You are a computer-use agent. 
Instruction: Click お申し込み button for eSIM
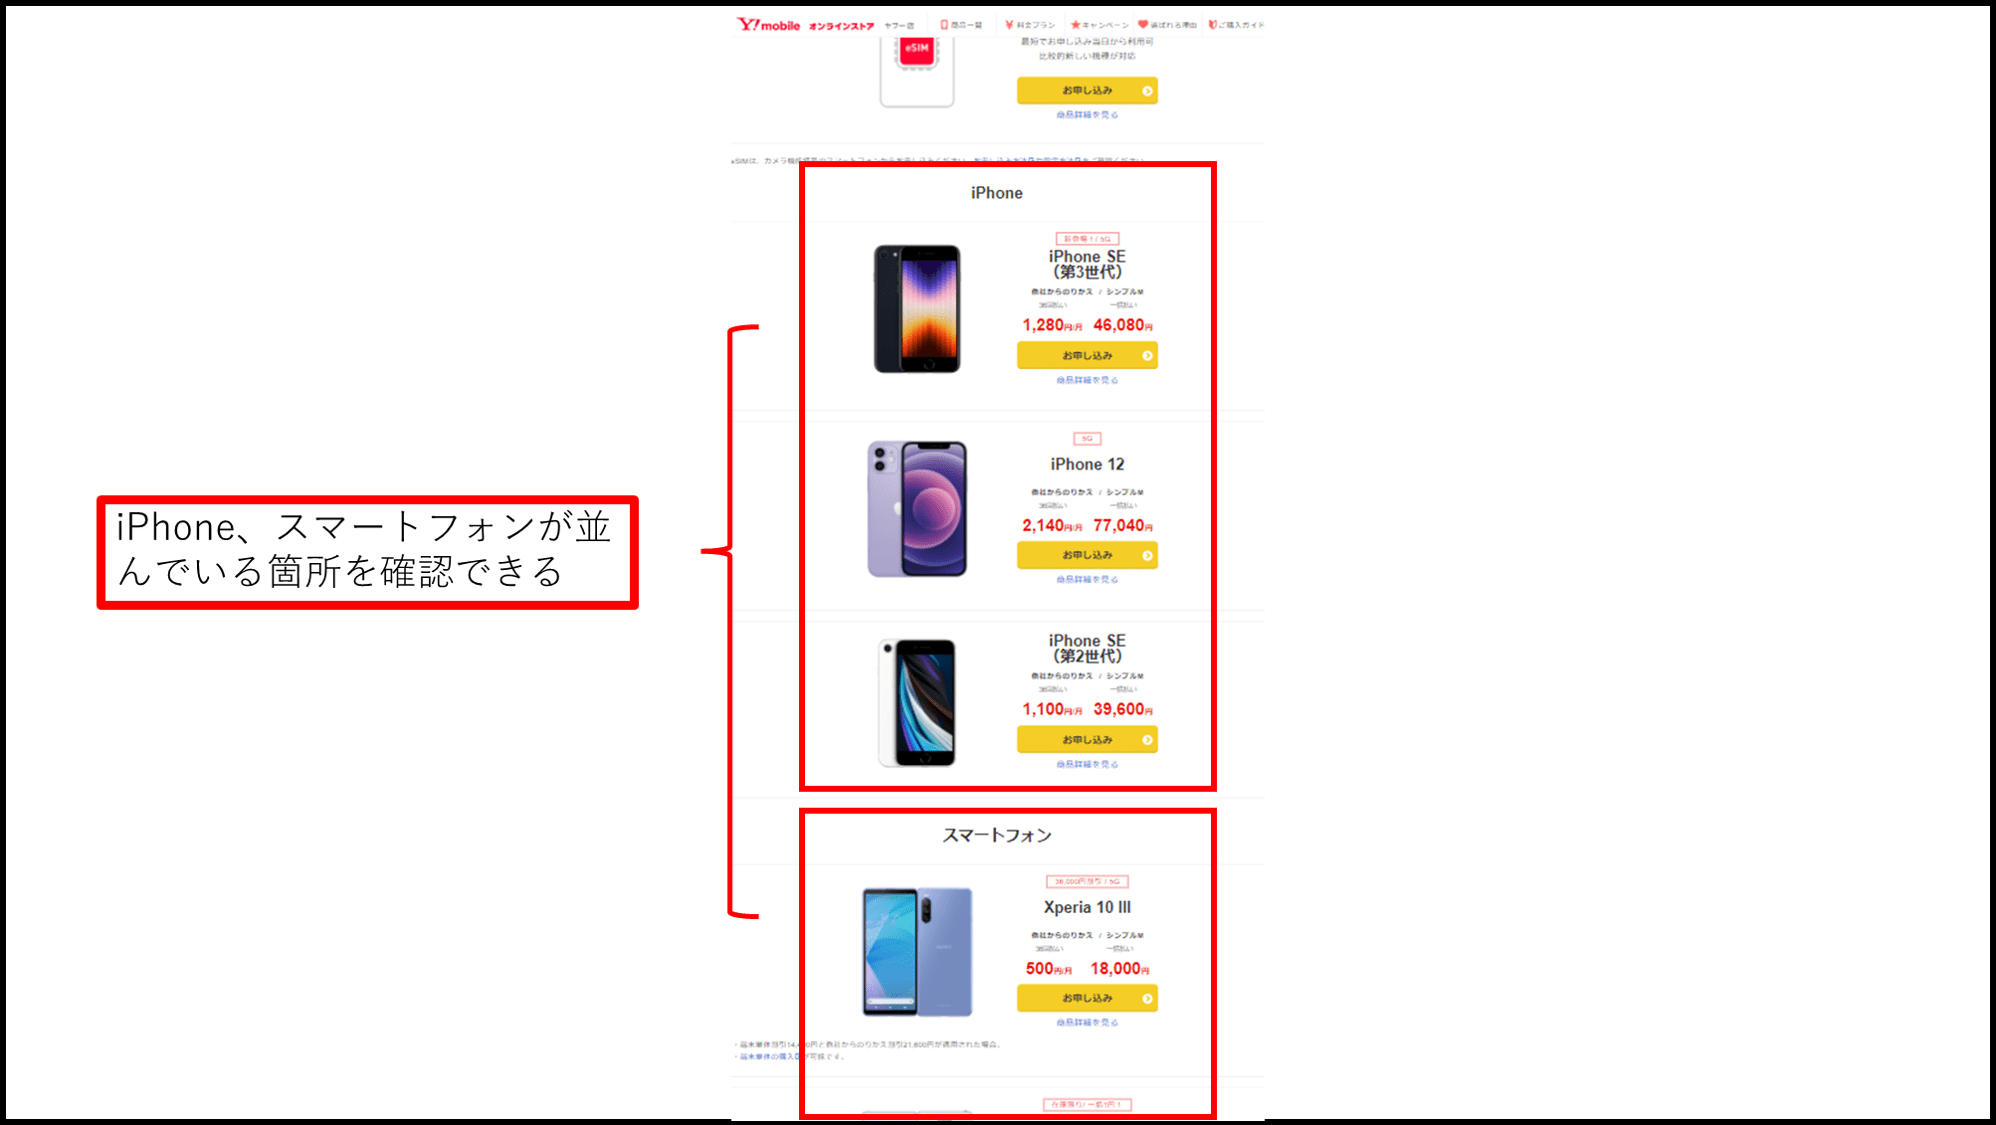(1087, 91)
